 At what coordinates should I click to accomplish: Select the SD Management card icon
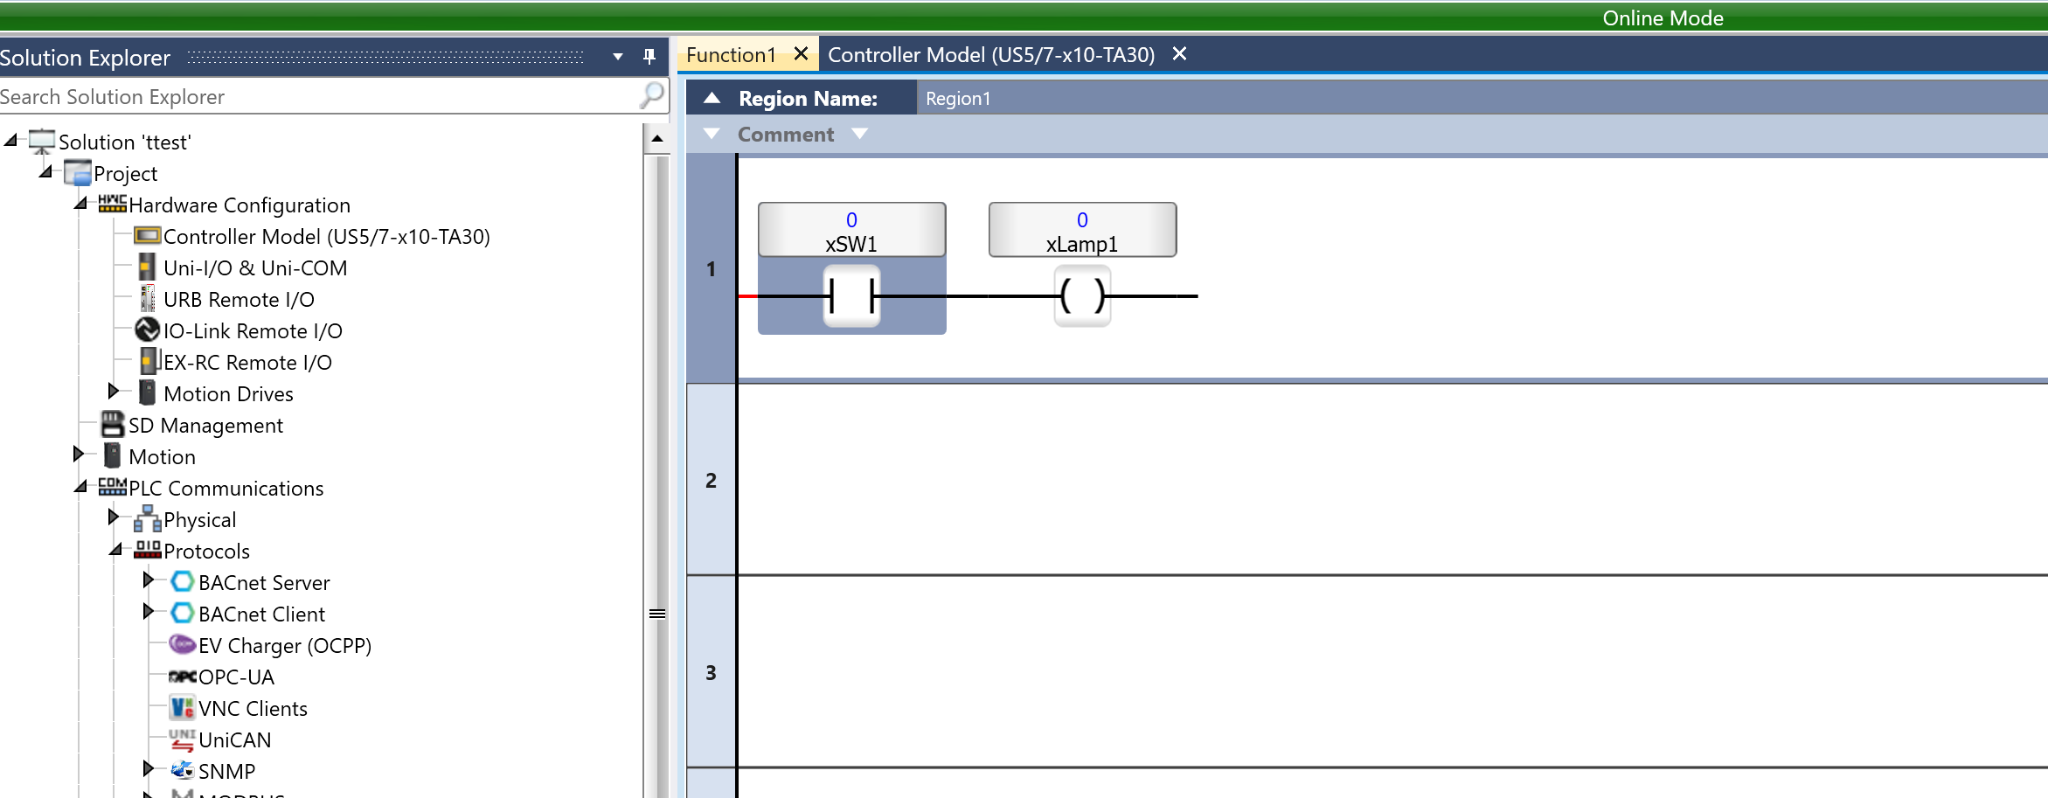pyautogui.click(x=112, y=425)
